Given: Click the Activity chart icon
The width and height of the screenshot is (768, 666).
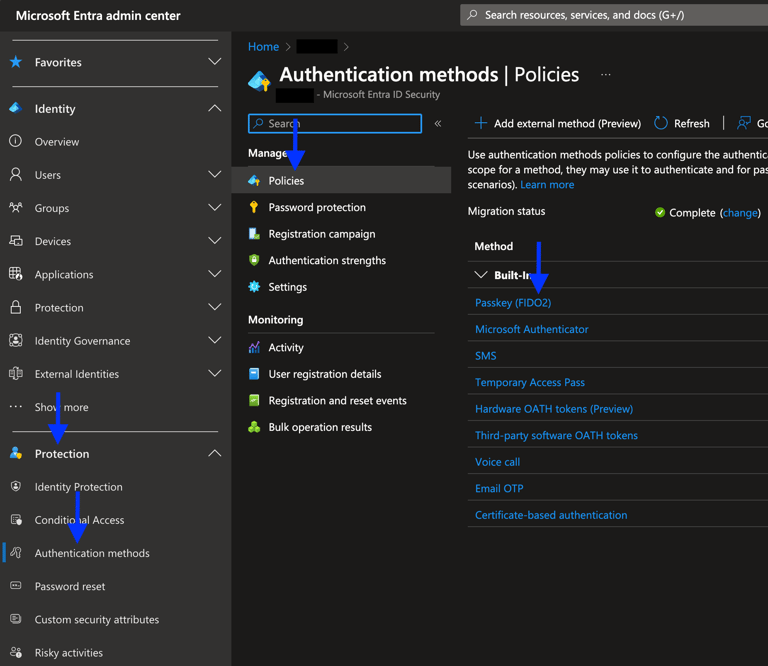Looking at the screenshot, I should (x=254, y=347).
